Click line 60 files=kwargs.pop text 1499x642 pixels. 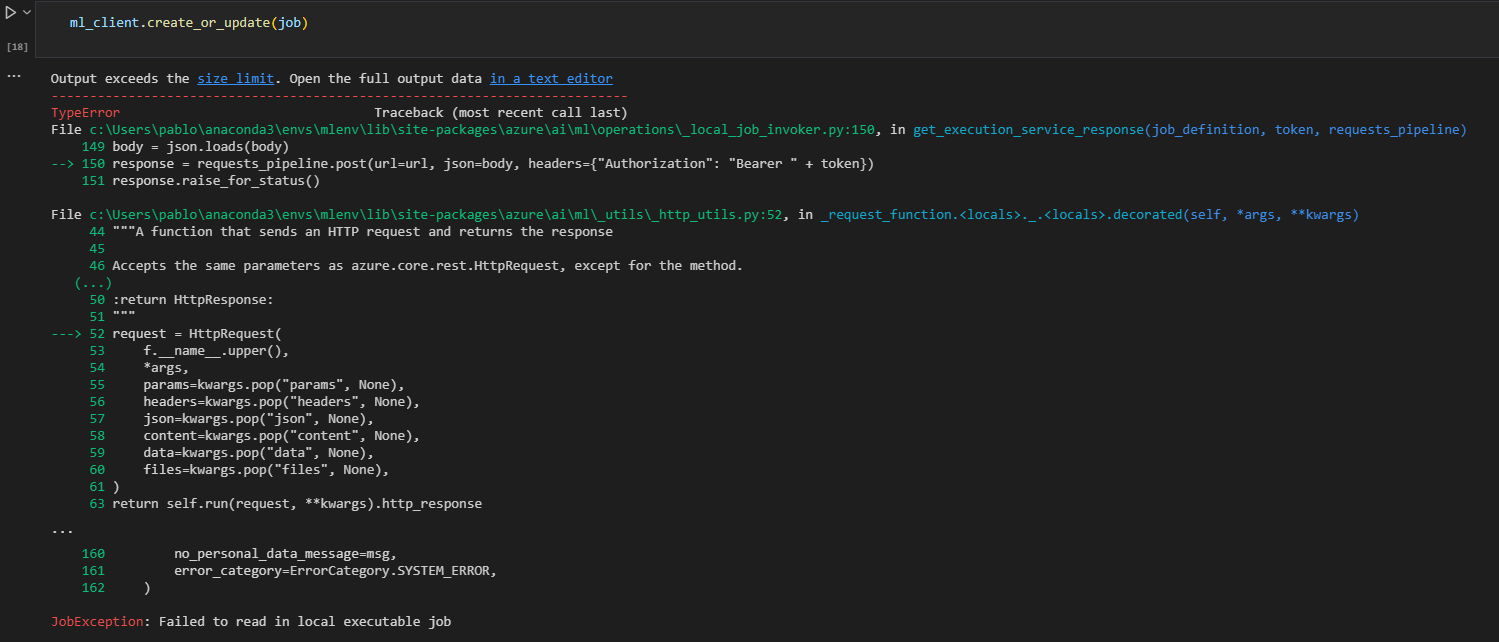click(x=266, y=470)
